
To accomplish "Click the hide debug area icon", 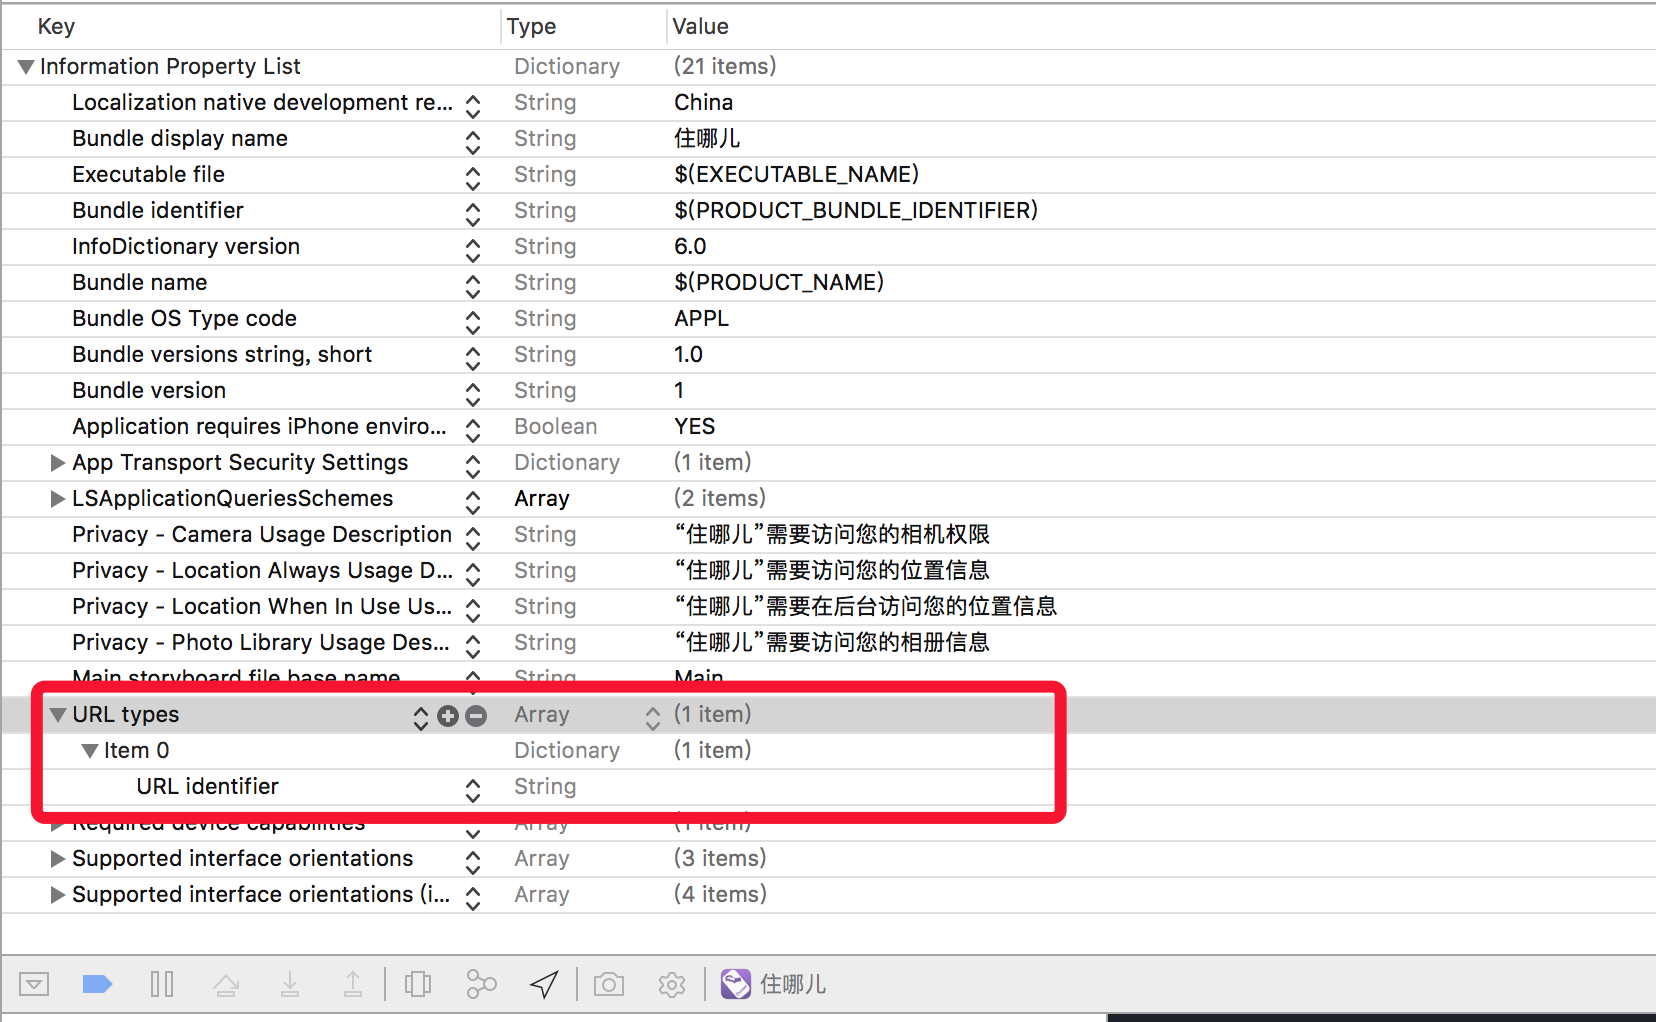I will pos(34,985).
